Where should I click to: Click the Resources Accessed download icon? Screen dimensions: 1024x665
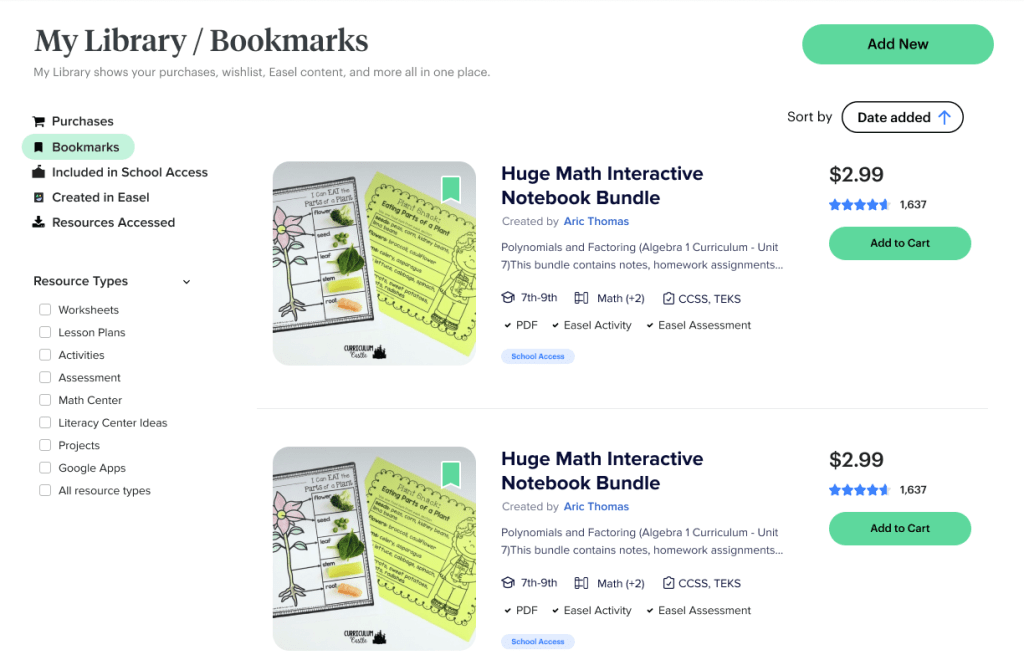pyautogui.click(x=39, y=222)
